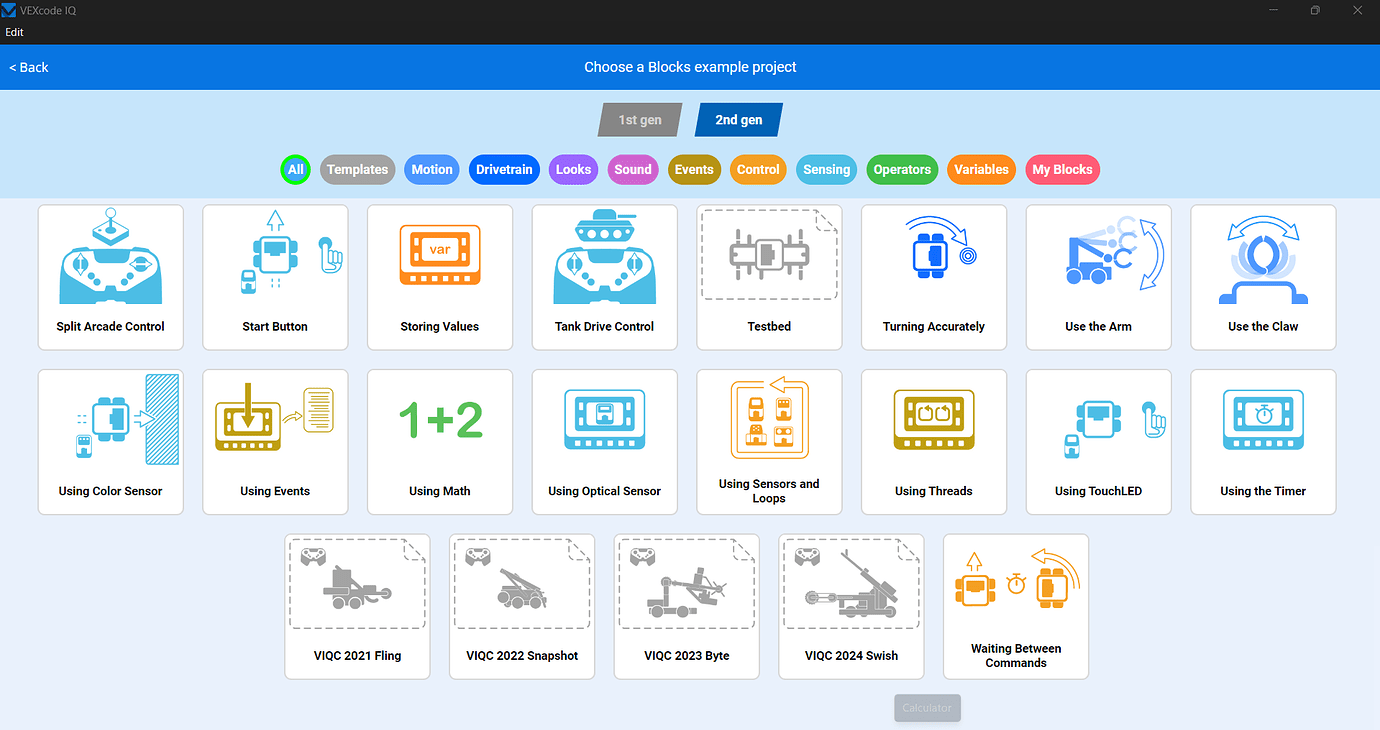Select the Tank Drive Control example
This screenshot has height=730, width=1380.
(604, 277)
